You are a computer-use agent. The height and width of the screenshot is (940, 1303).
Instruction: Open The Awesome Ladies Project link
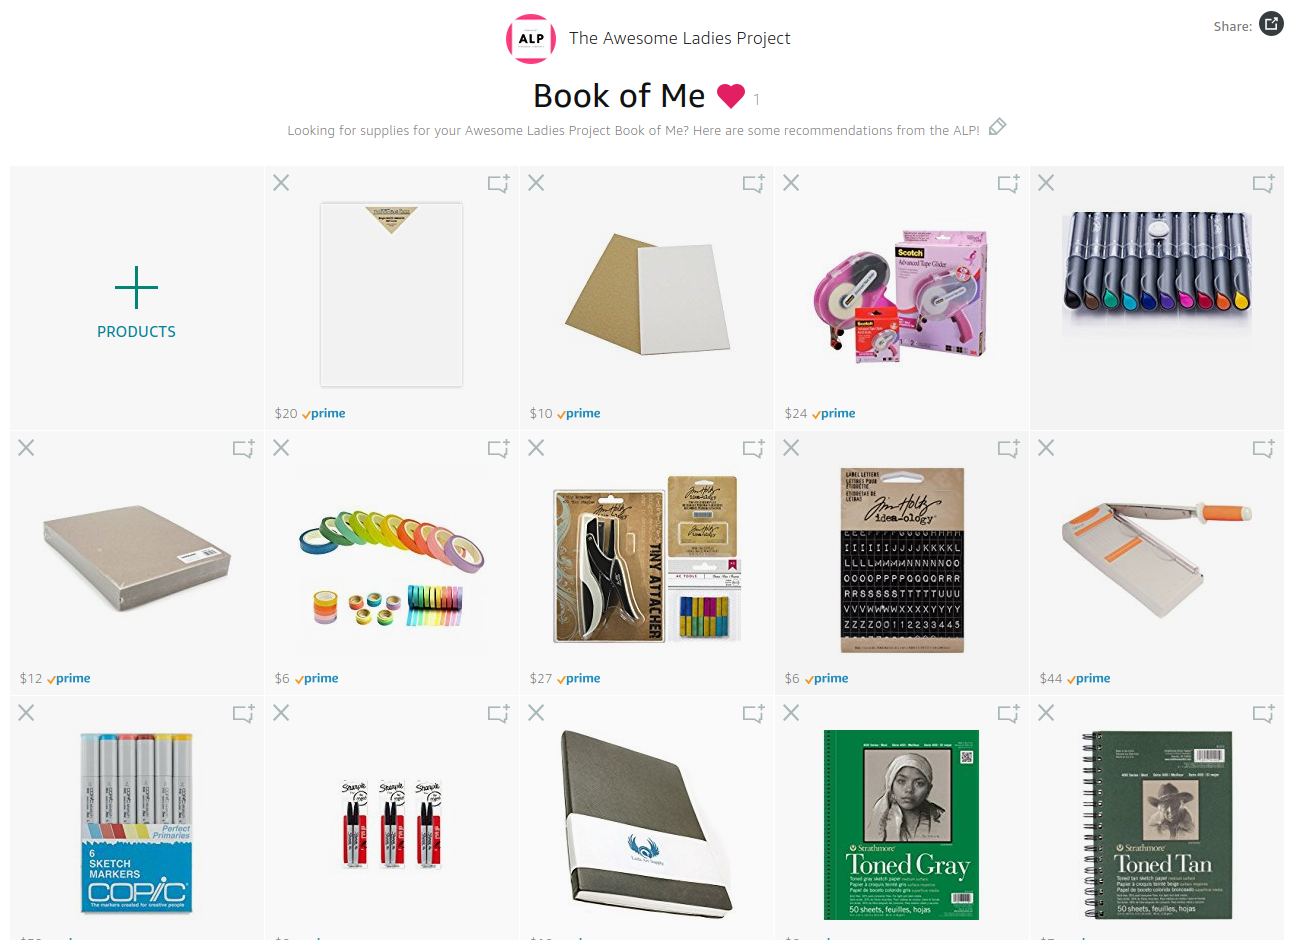(679, 38)
